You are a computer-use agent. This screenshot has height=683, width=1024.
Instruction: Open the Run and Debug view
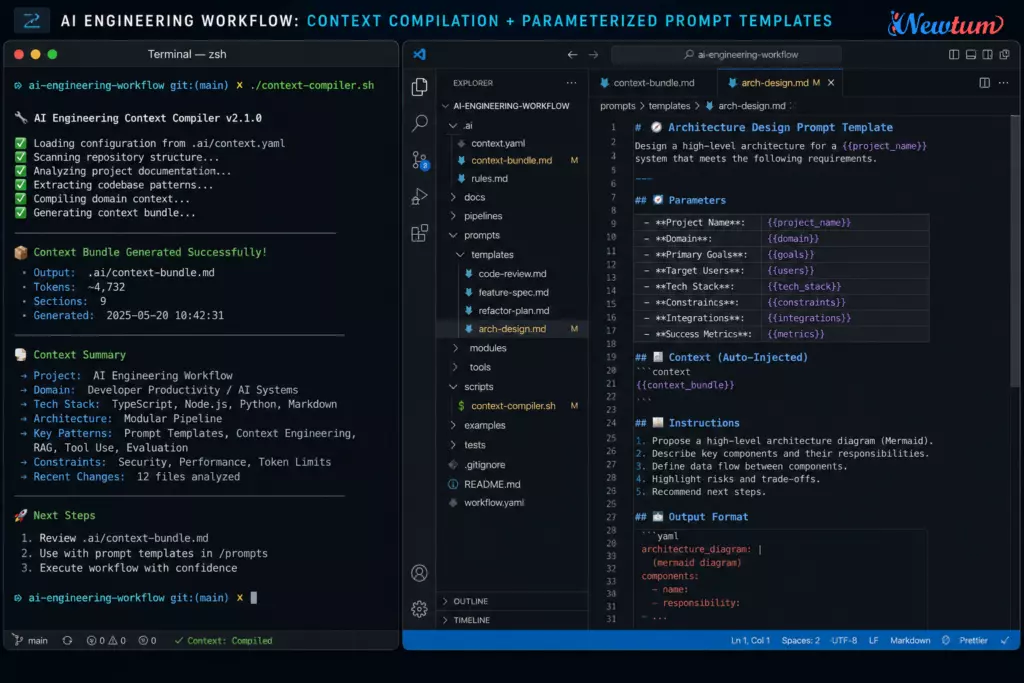[420, 197]
